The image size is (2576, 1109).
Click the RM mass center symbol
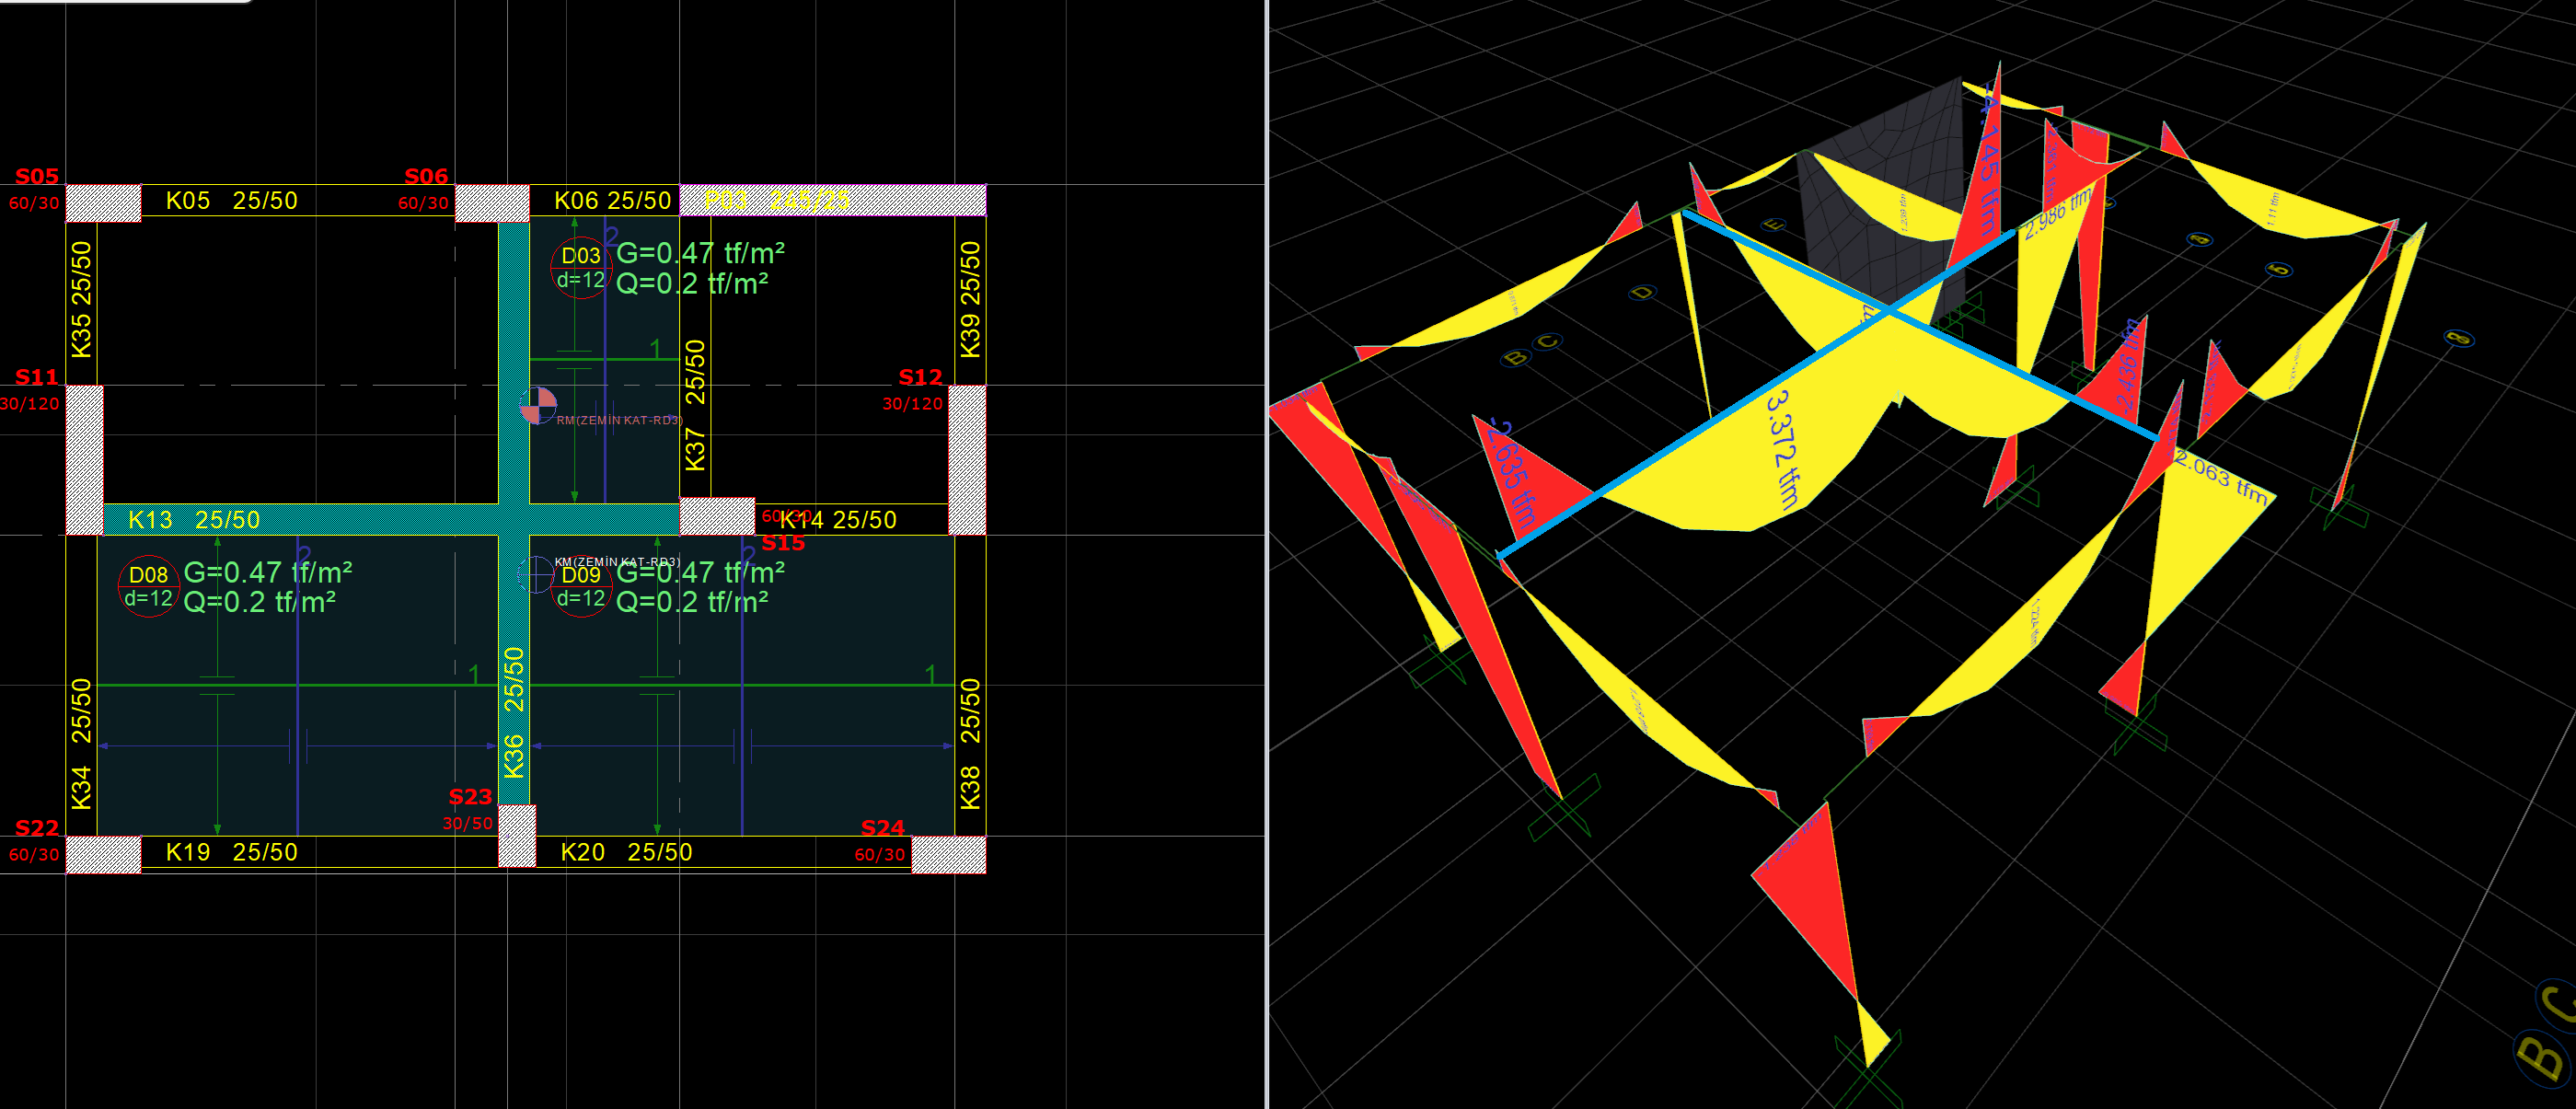coord(538,406)
